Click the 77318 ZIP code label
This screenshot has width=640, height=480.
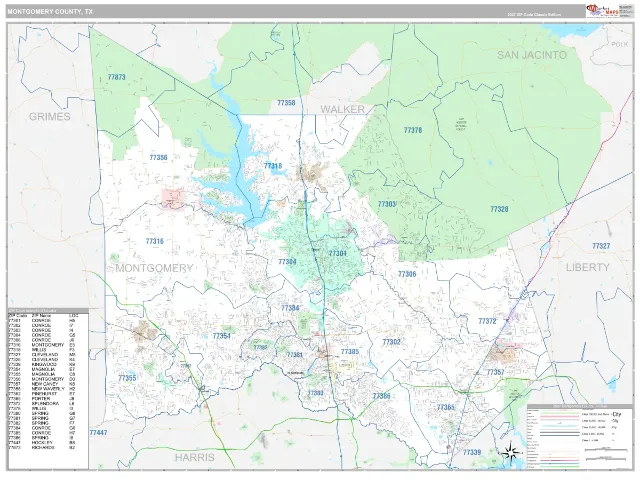click(273, 166)
